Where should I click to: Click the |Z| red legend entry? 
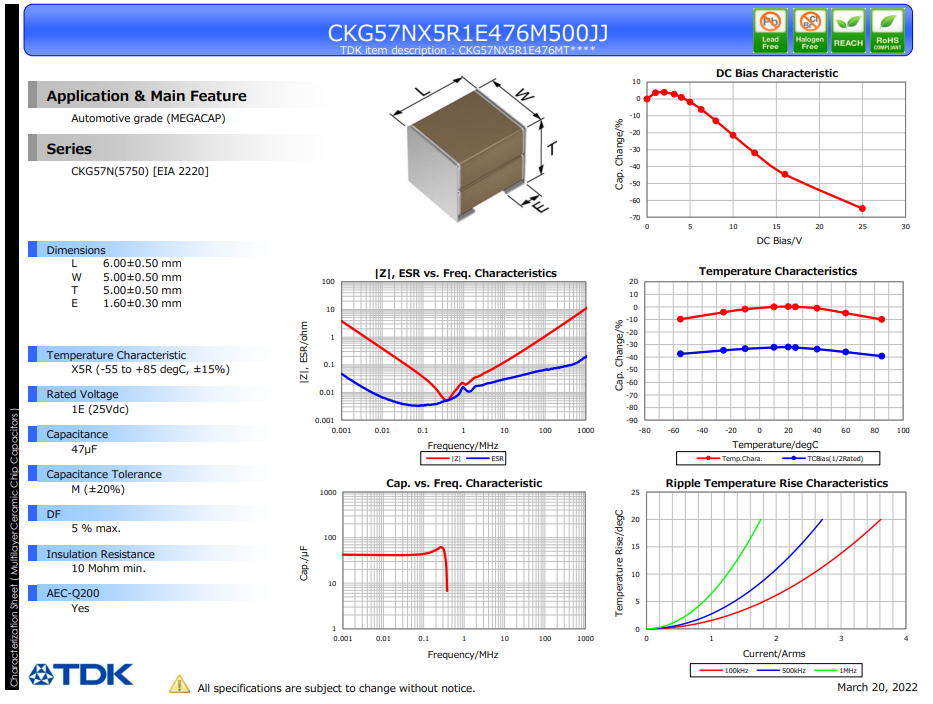pos(443,459)
